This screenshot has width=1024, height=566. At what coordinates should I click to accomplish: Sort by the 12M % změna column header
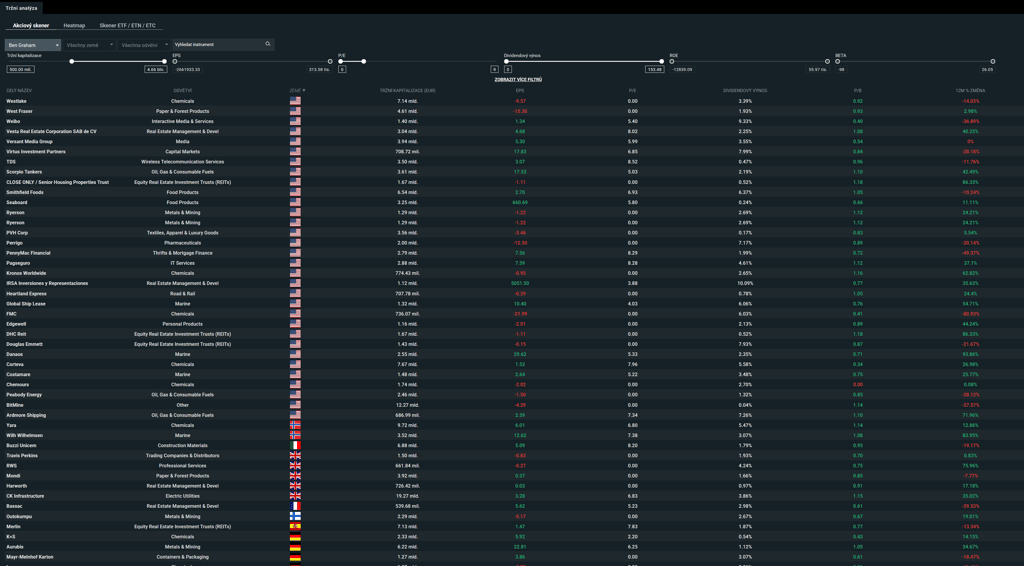(x=970, y=91)
